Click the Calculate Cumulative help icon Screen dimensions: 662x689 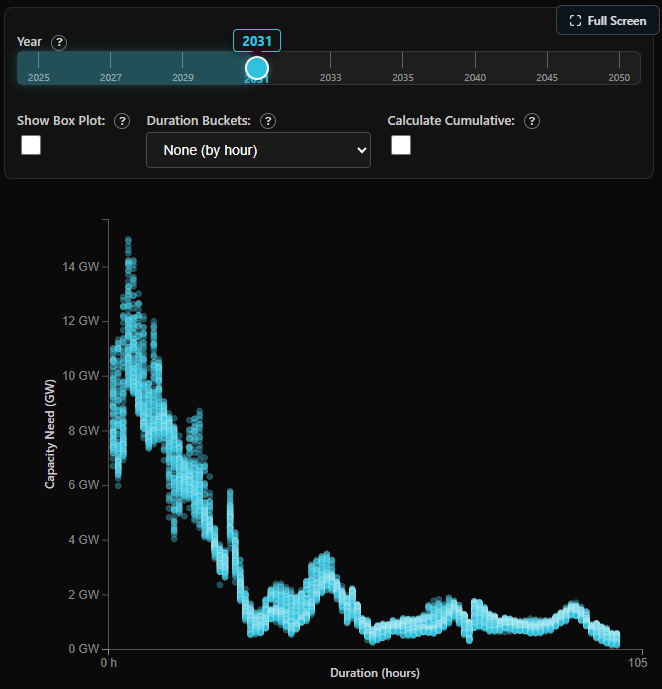pos(532,121)
